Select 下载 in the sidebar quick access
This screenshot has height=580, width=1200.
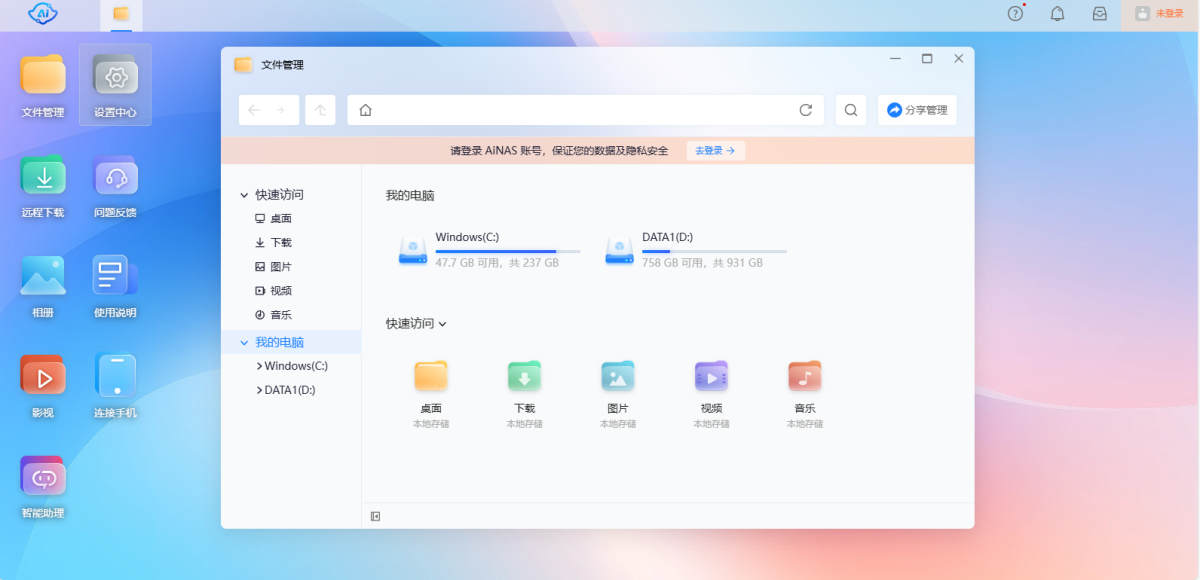[280, 243]
